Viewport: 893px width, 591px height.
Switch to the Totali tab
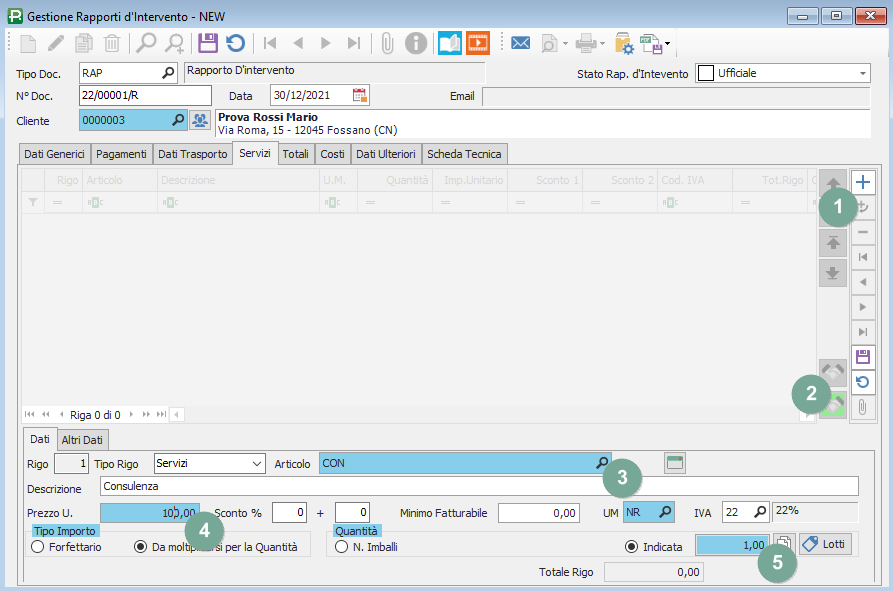(x=295, y=154)
